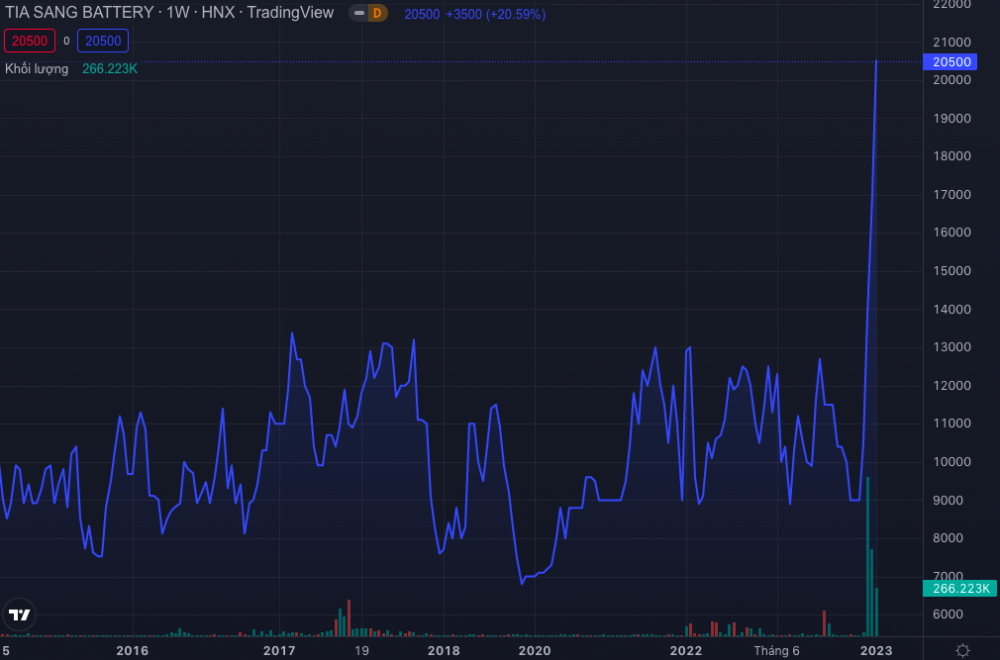Click the 2023 time axis label
This screenshot has width=1000, height=660.
point(876,650)
